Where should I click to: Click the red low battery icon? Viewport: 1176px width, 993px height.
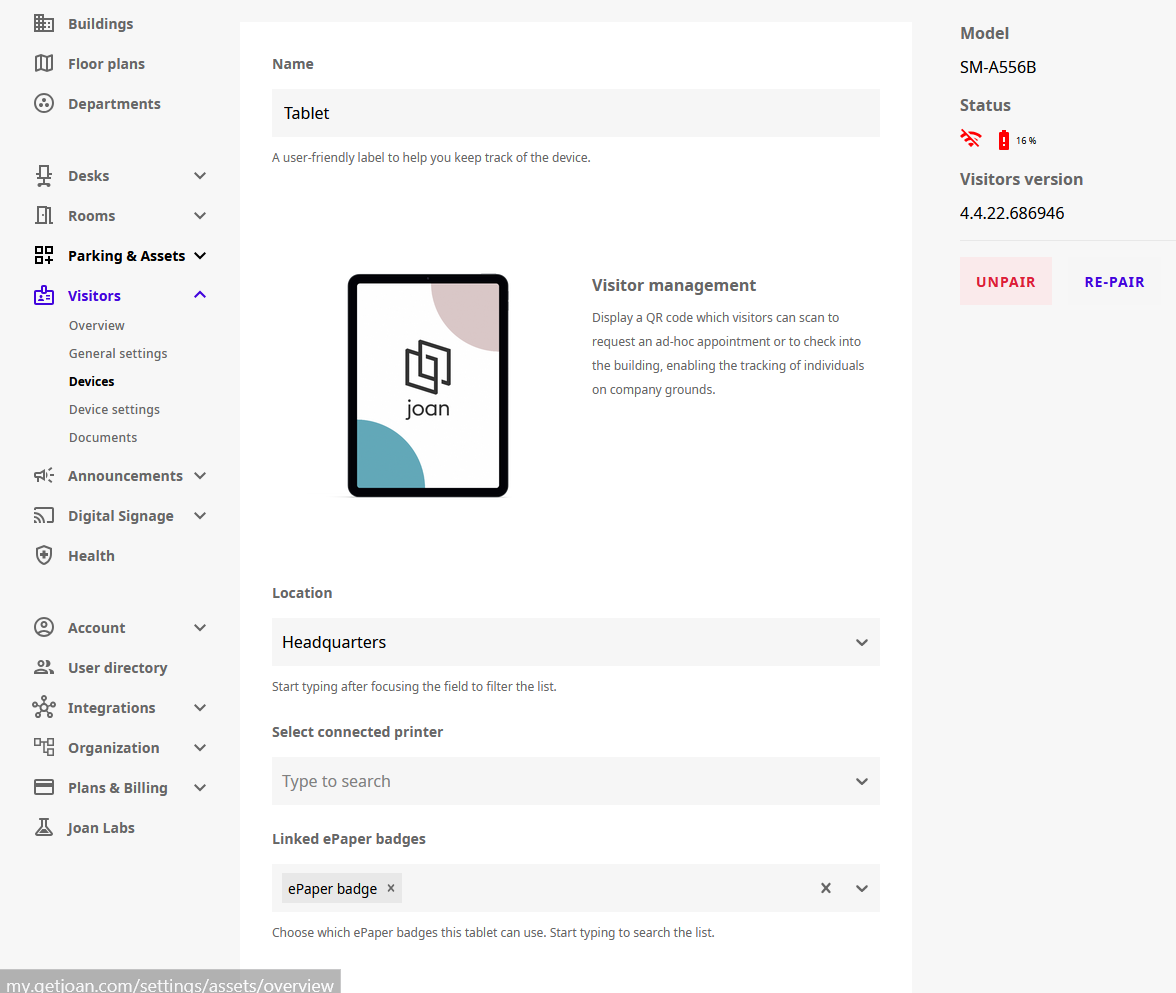click(x=1004, y=140)
